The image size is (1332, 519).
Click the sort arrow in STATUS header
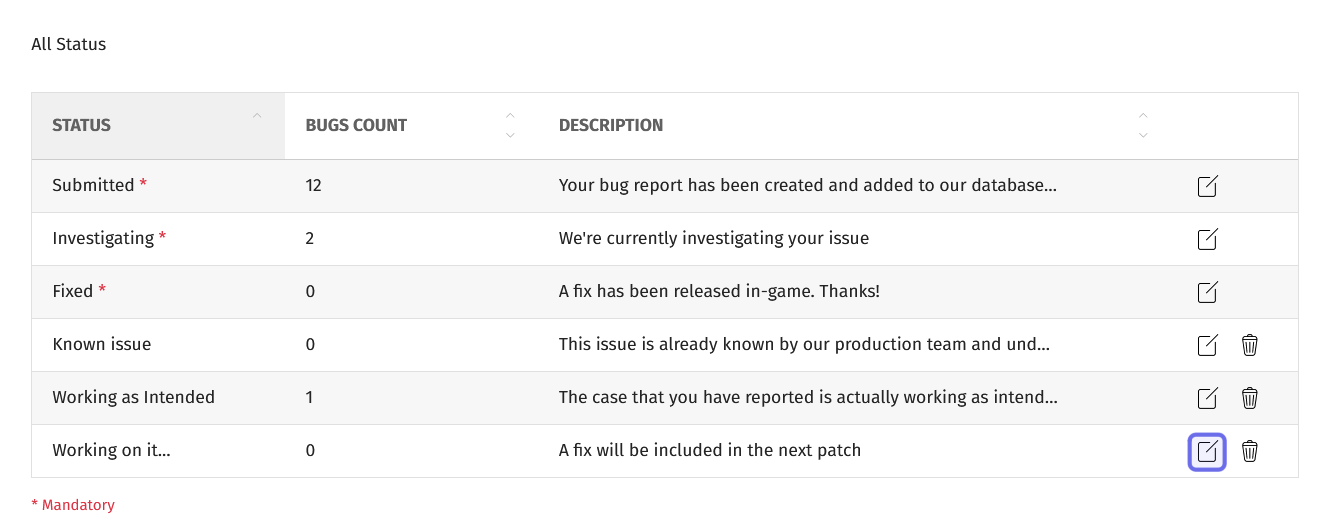(x=257, y=116)
